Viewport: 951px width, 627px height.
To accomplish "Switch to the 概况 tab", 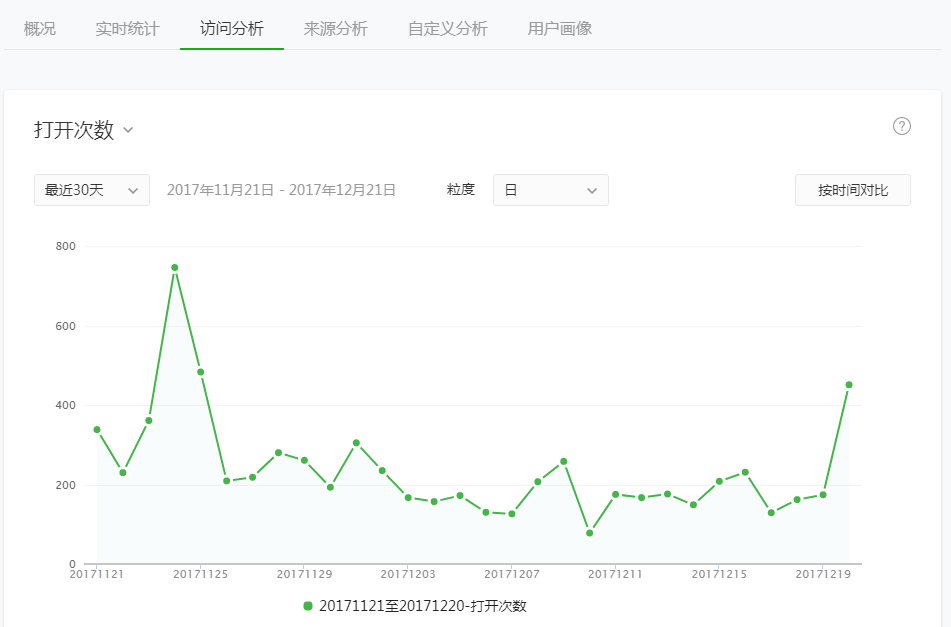I will click(x=40, y=28).
